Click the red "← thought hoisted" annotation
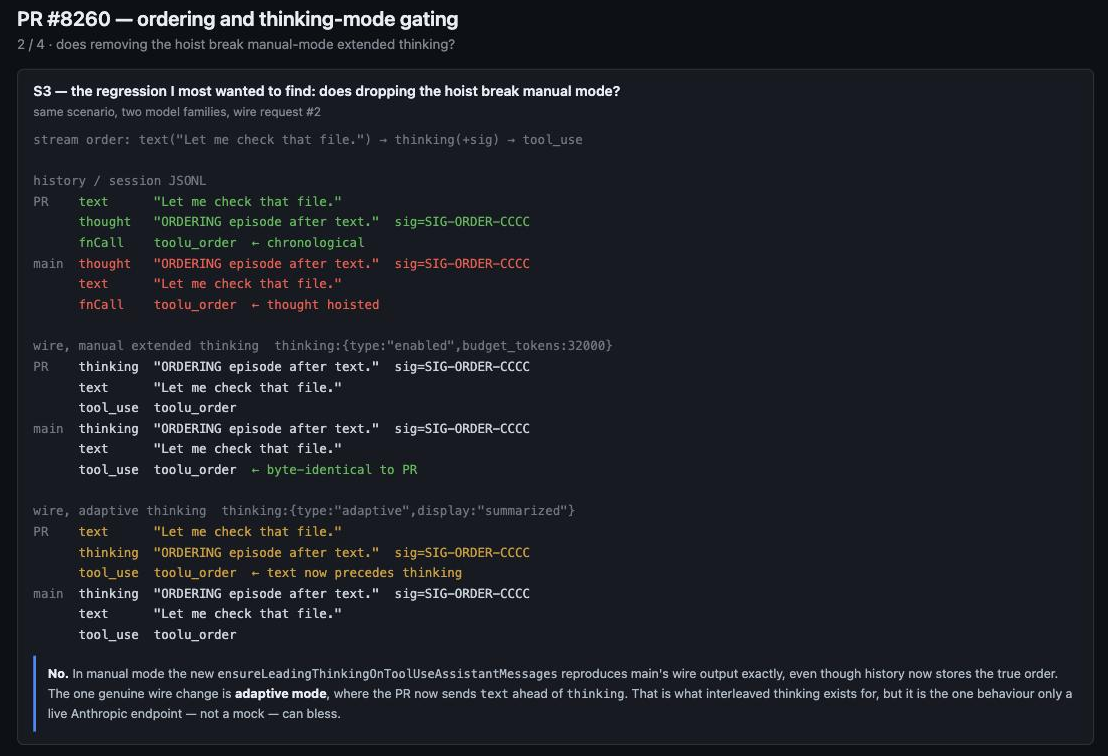Image resolution: width=1108 pixels, height=756 pixels. point(315,305)
